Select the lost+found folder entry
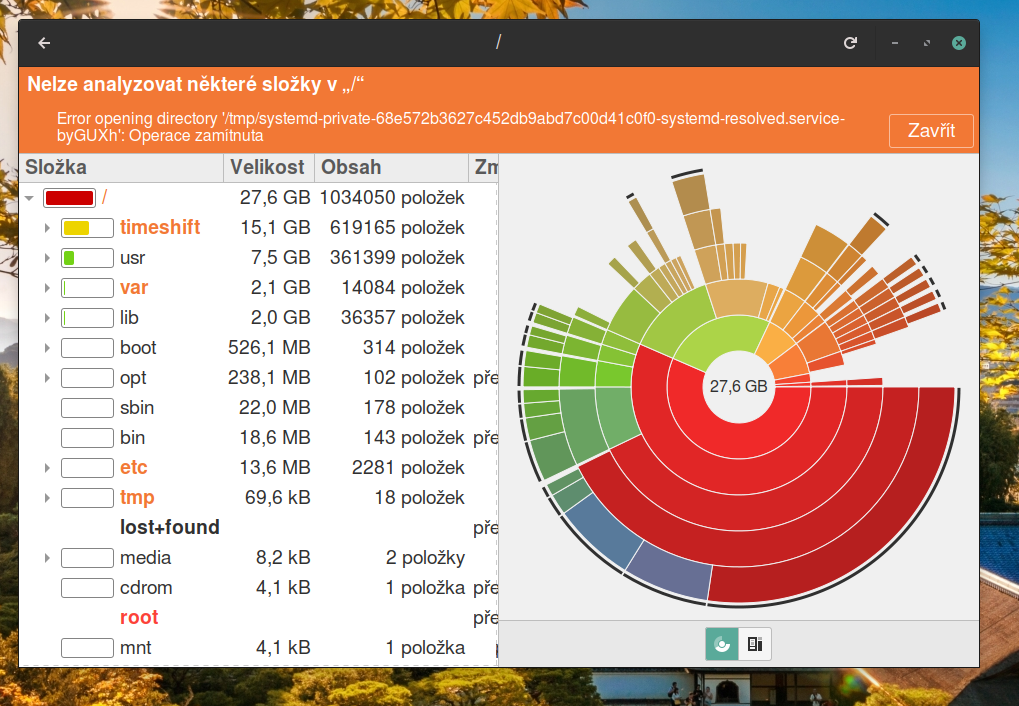 [169, 527]
